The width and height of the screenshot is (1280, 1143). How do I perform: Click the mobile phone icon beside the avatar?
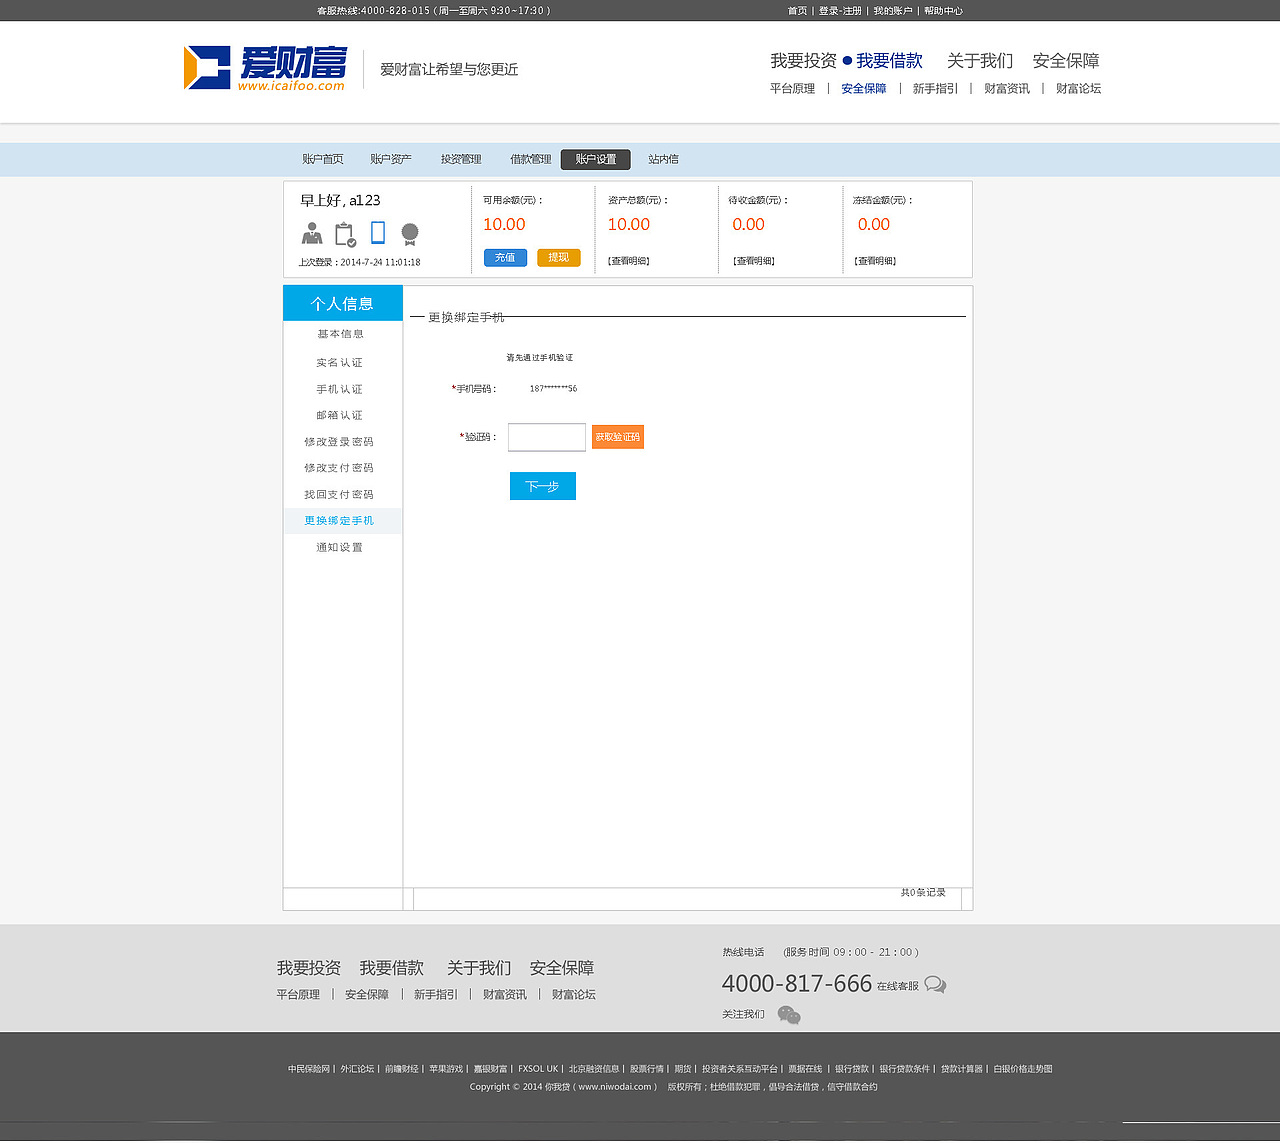coord(377,232)
